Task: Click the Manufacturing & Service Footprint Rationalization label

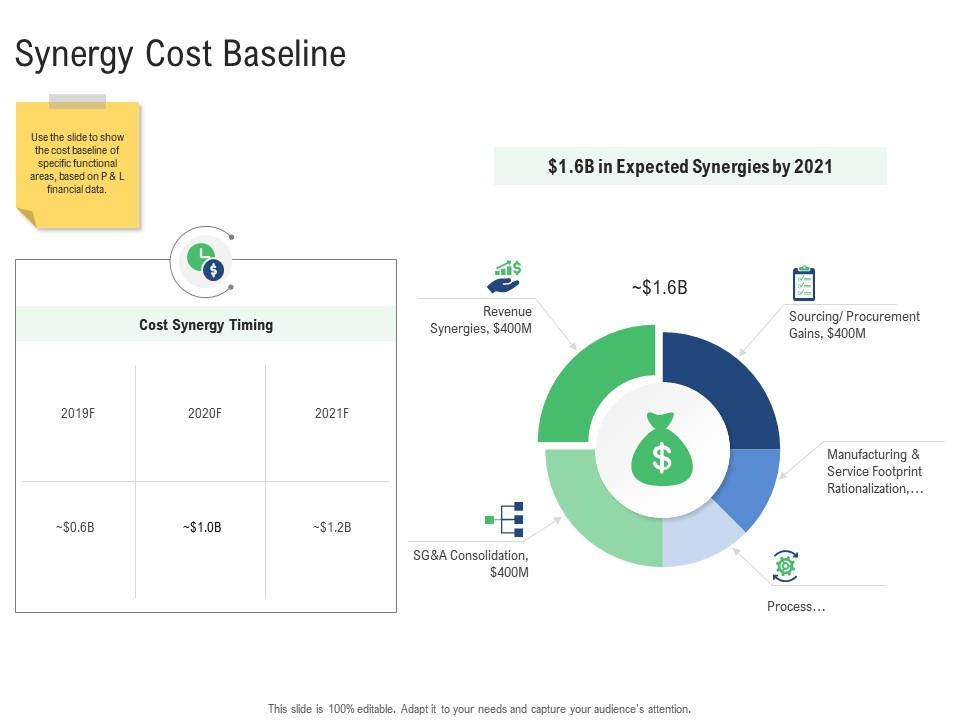Action: [x=875, y=470]
